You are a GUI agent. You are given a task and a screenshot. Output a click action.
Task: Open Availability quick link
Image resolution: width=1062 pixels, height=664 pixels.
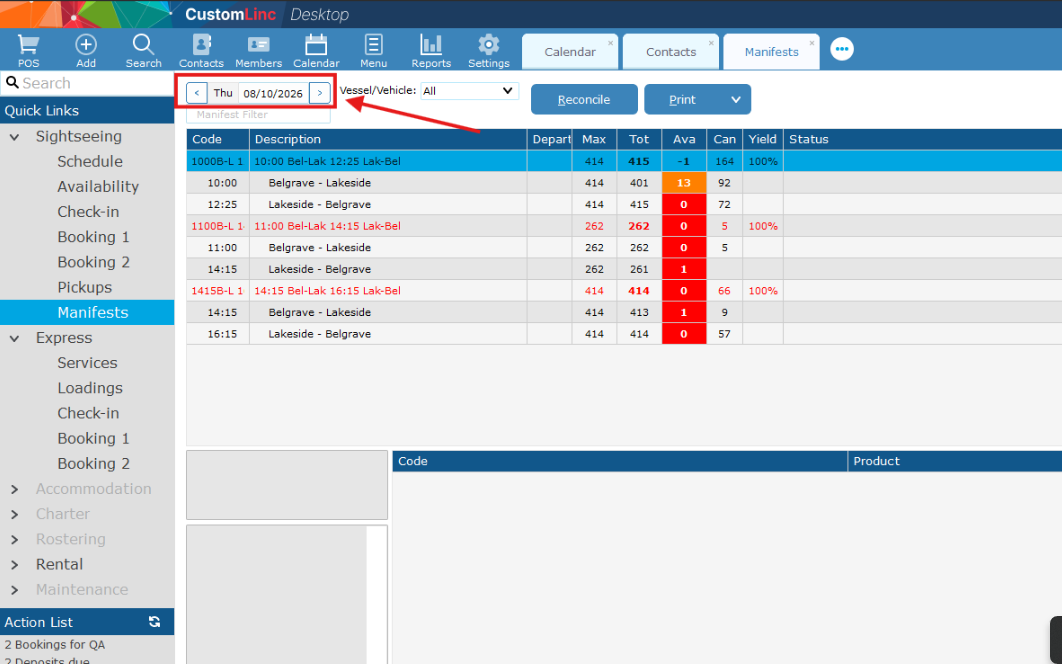click(x=98, y=186)
